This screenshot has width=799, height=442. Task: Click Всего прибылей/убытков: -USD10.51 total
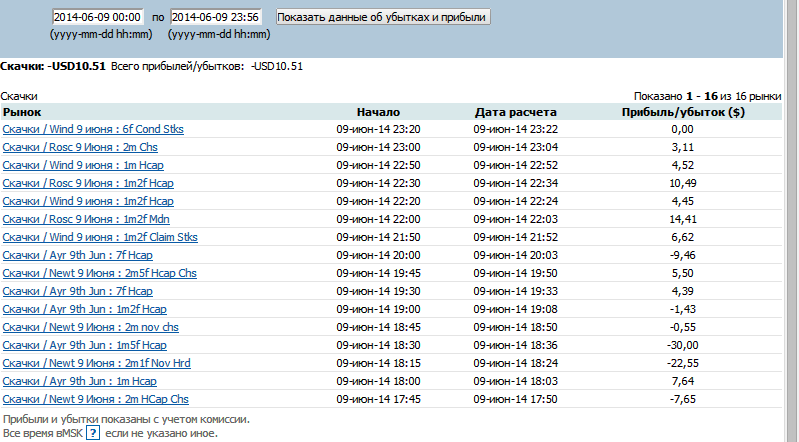207,66
